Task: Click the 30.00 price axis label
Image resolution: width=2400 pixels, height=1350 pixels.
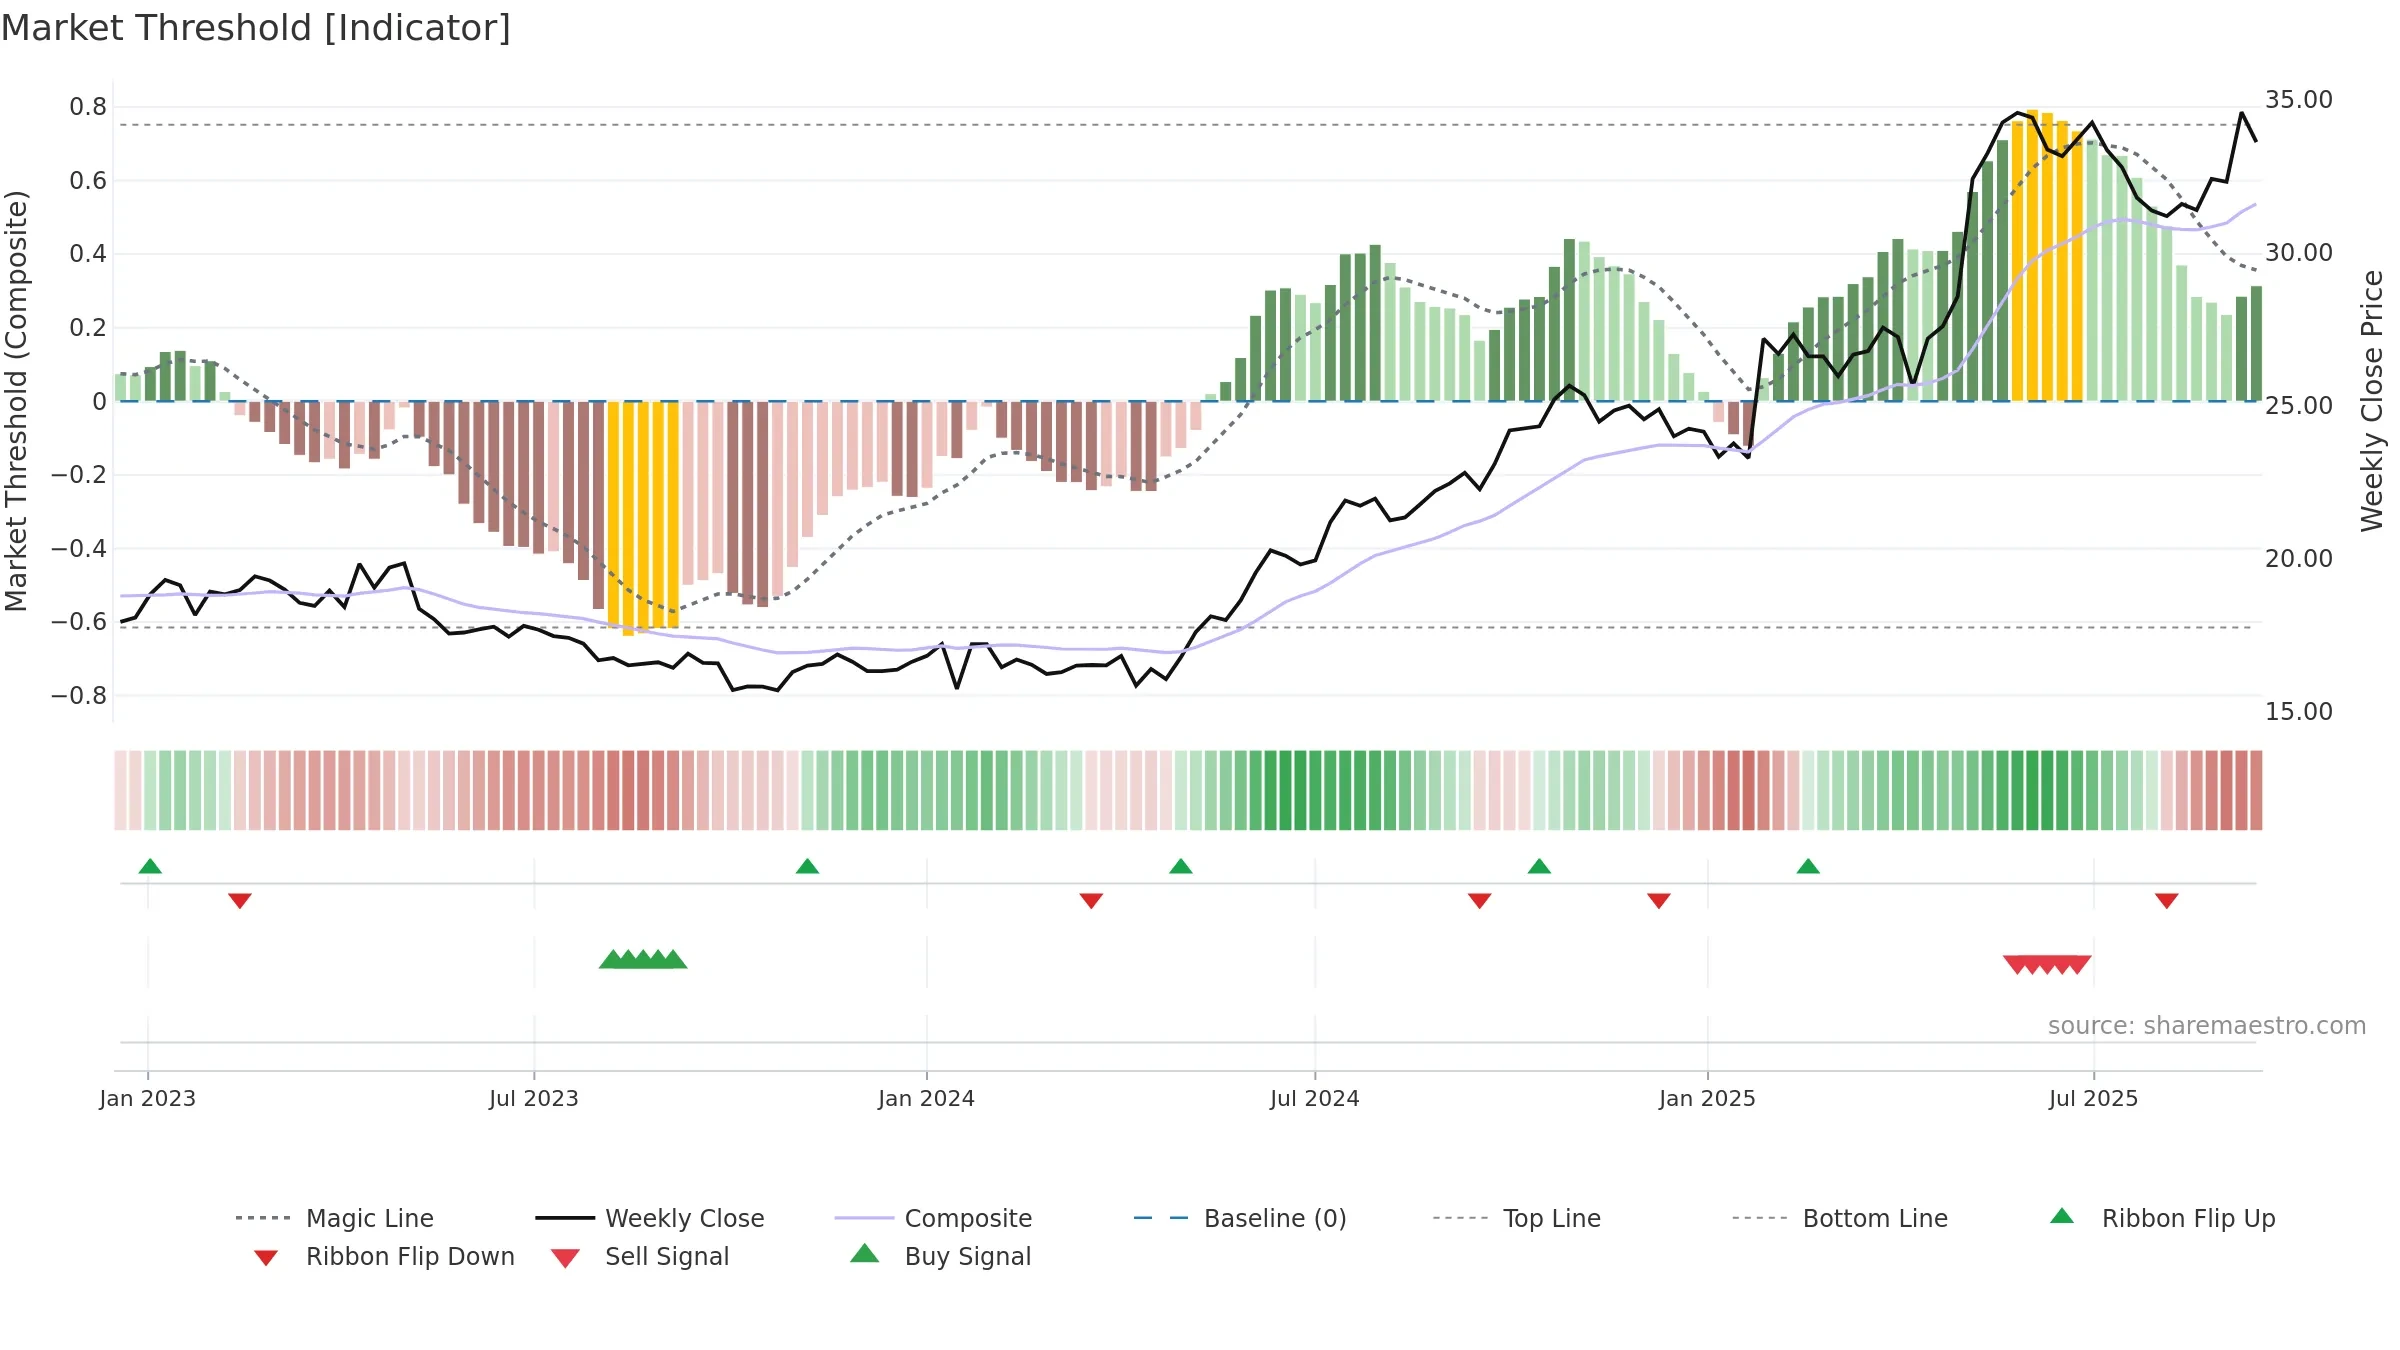Action: [2299, 253]
